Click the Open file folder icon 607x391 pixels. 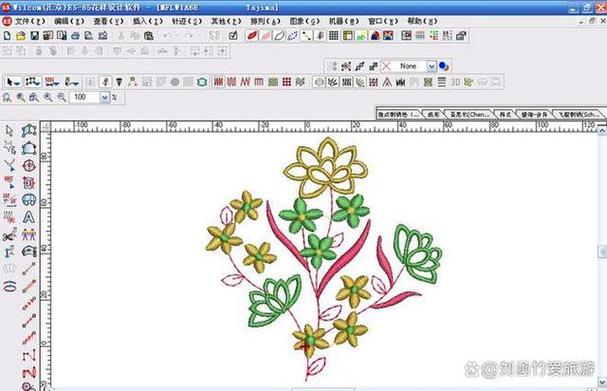point(21,36)
